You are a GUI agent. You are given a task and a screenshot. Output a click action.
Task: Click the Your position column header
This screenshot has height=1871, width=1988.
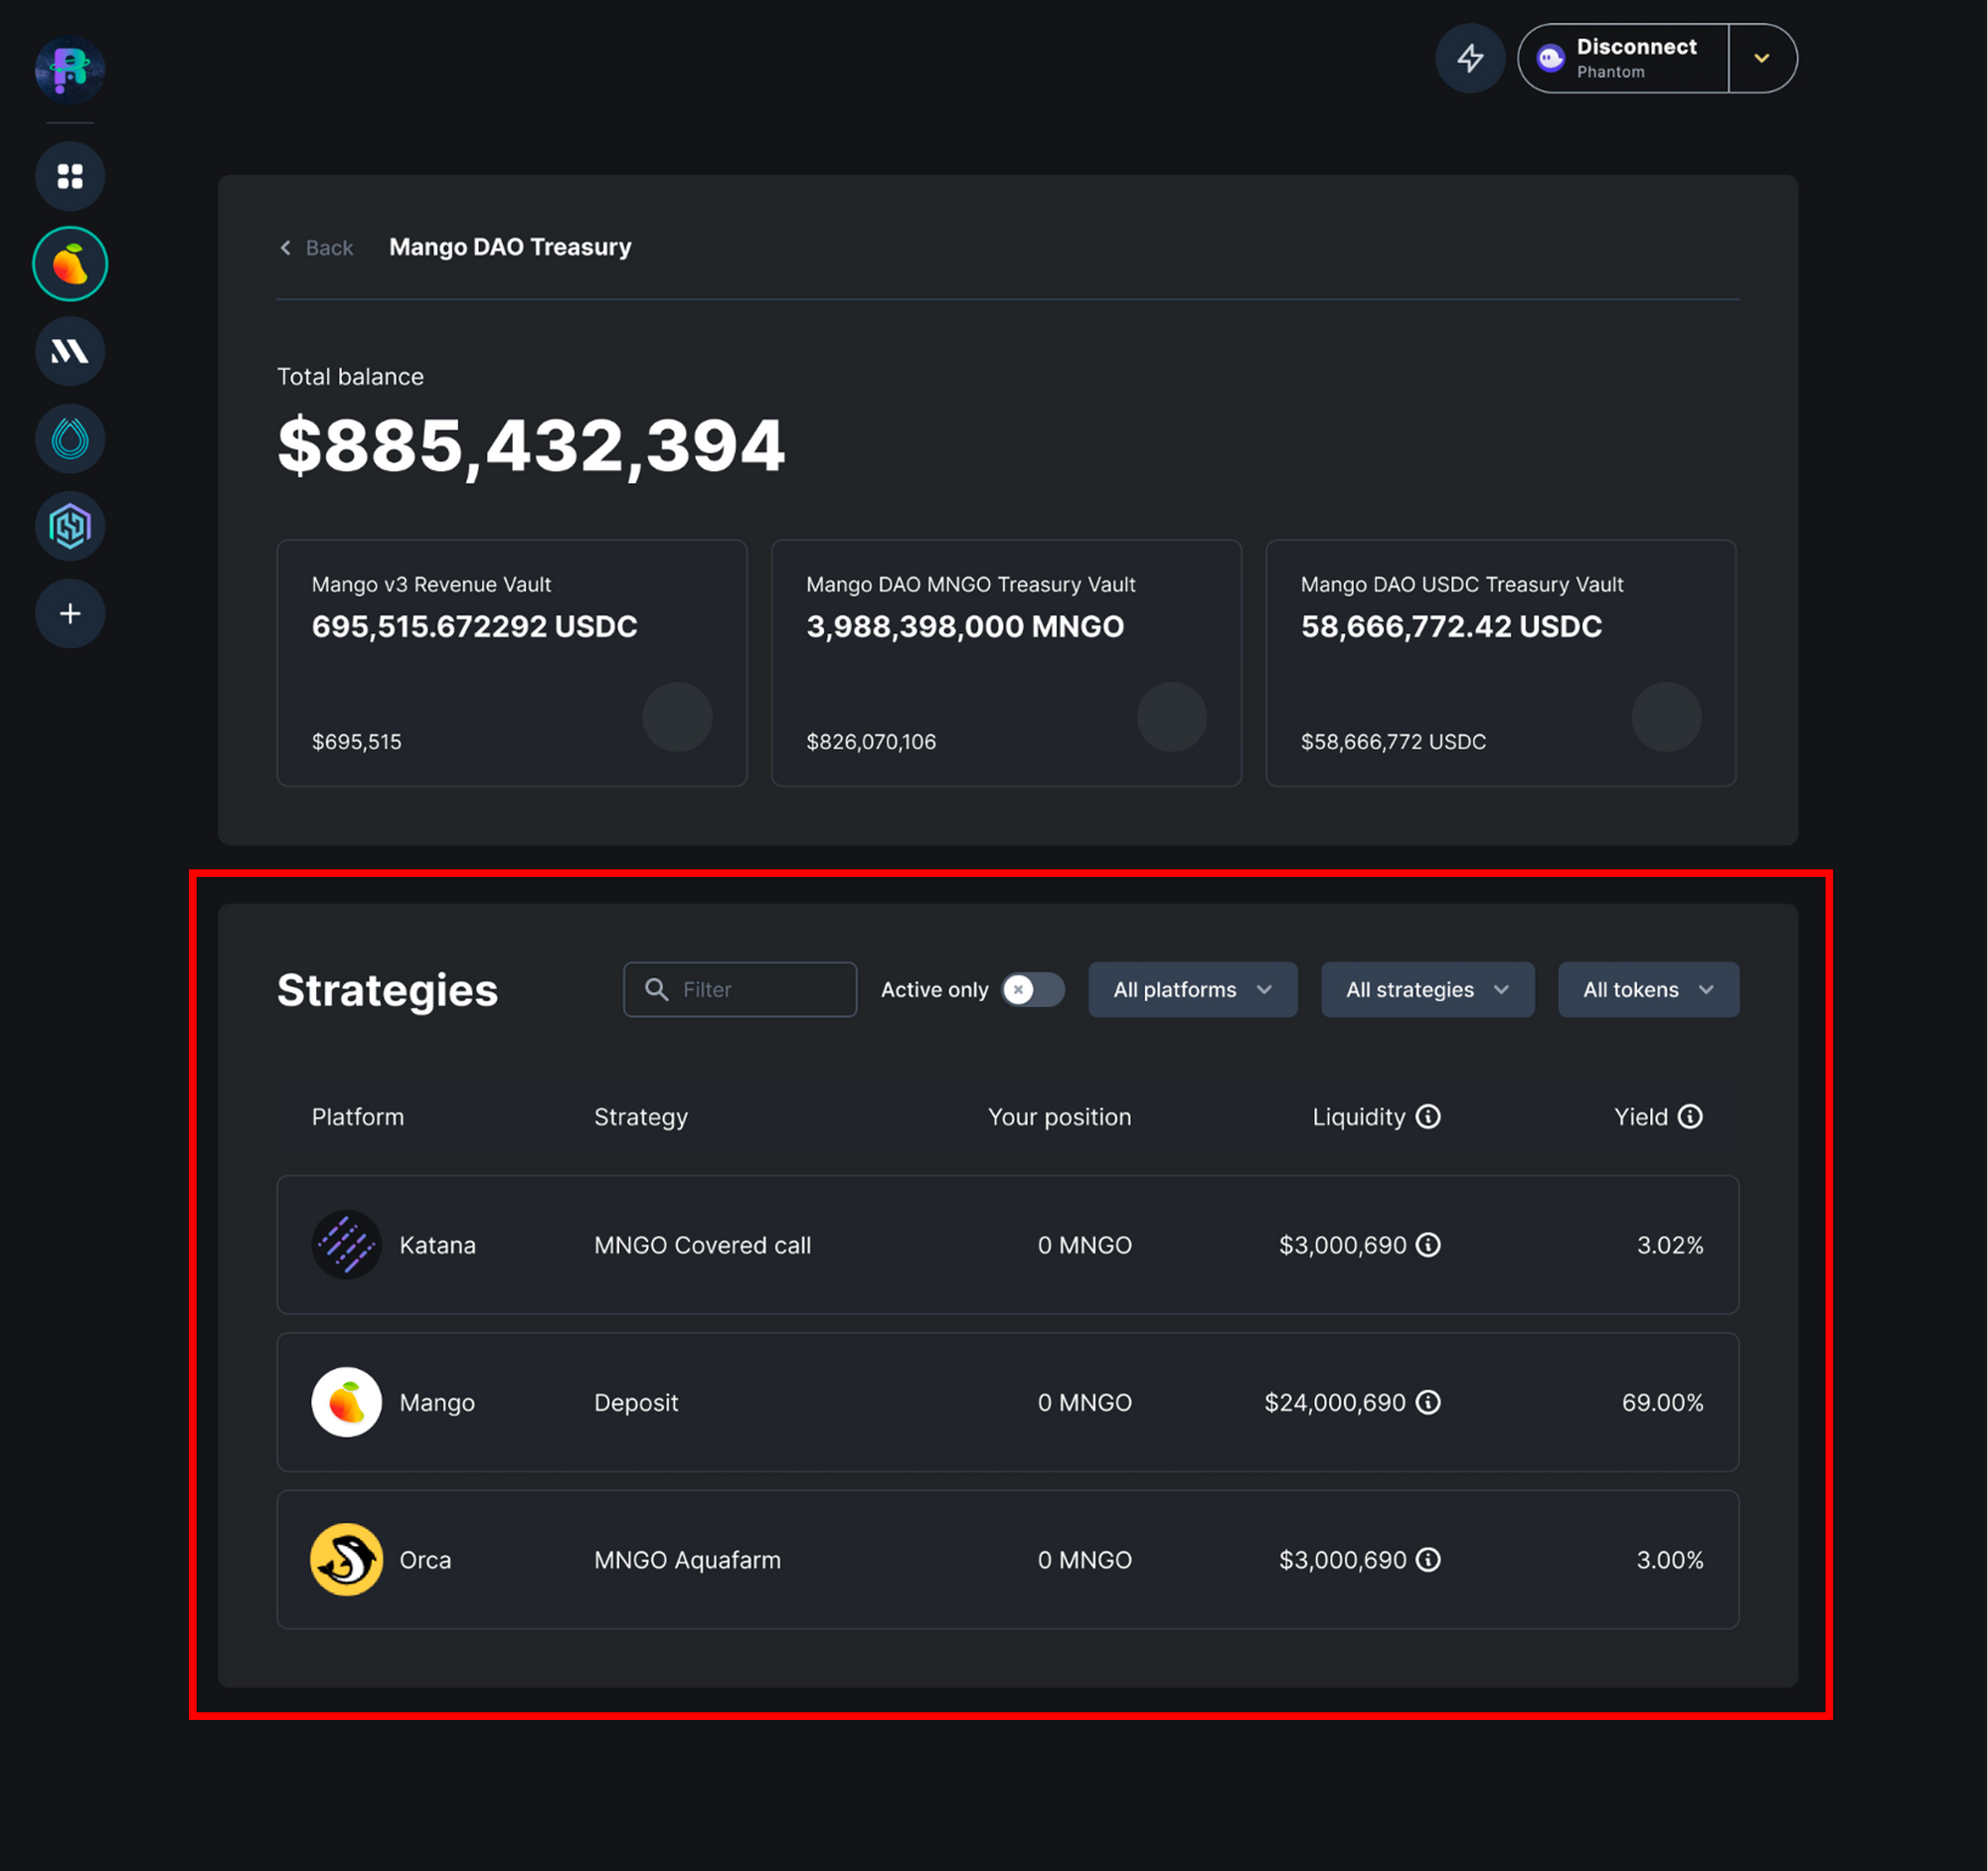tap(1059, 1117)
